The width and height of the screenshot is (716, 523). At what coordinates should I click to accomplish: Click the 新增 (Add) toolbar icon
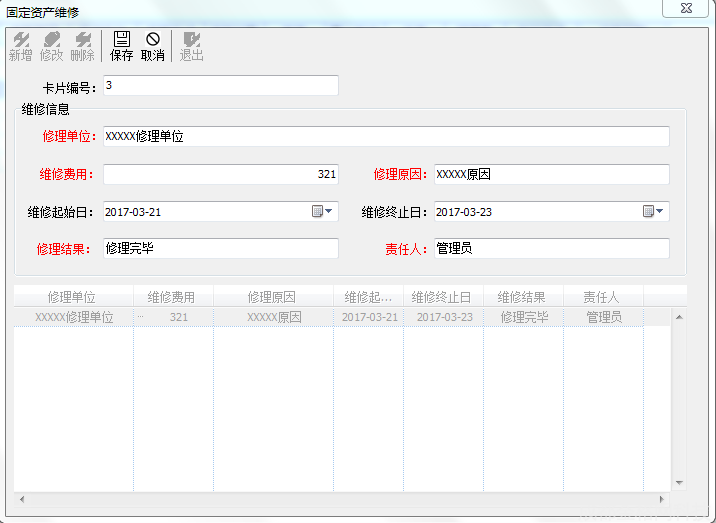click(20, 46)
